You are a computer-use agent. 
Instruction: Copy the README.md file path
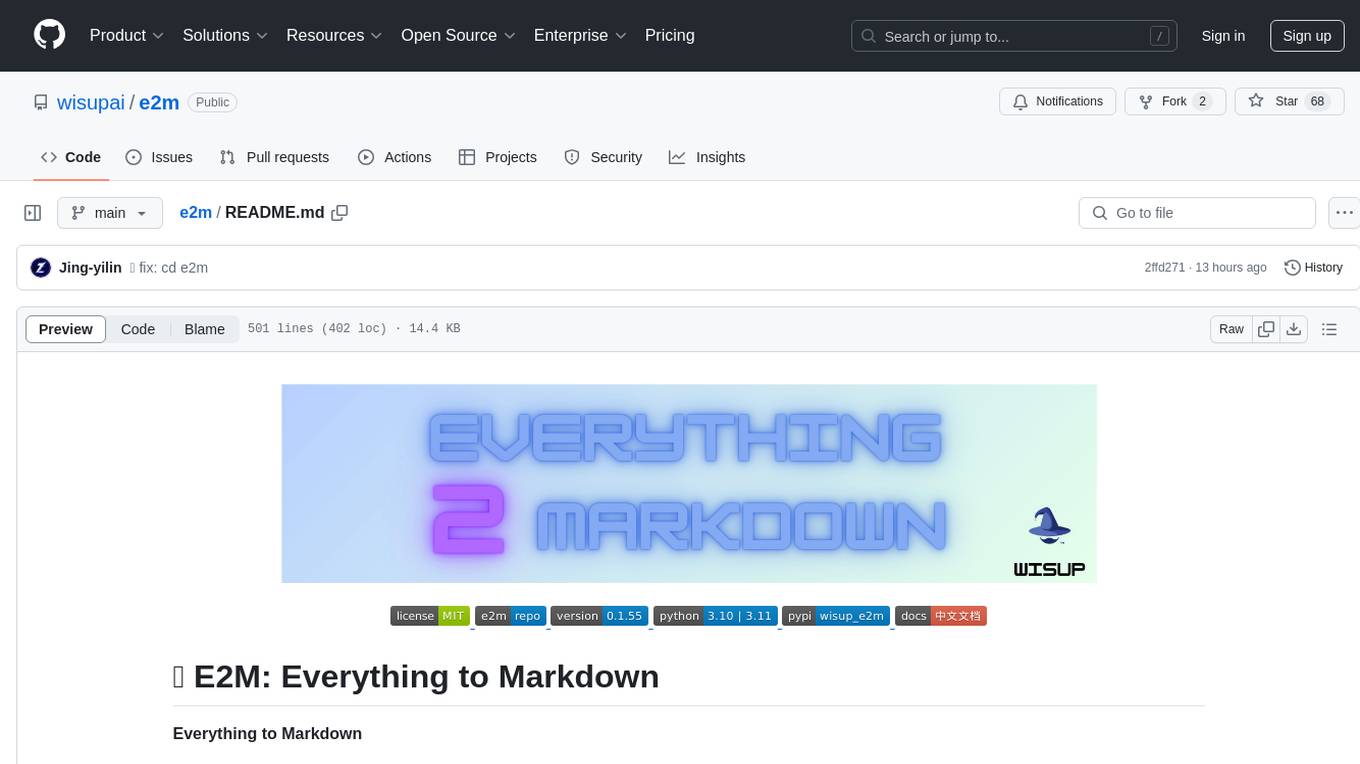click(340, 213)
